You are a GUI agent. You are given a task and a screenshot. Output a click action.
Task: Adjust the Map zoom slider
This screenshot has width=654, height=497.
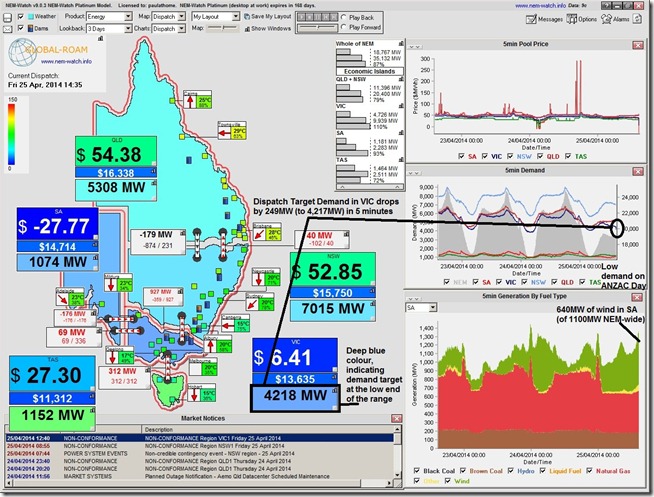click(x=224, y=28)
